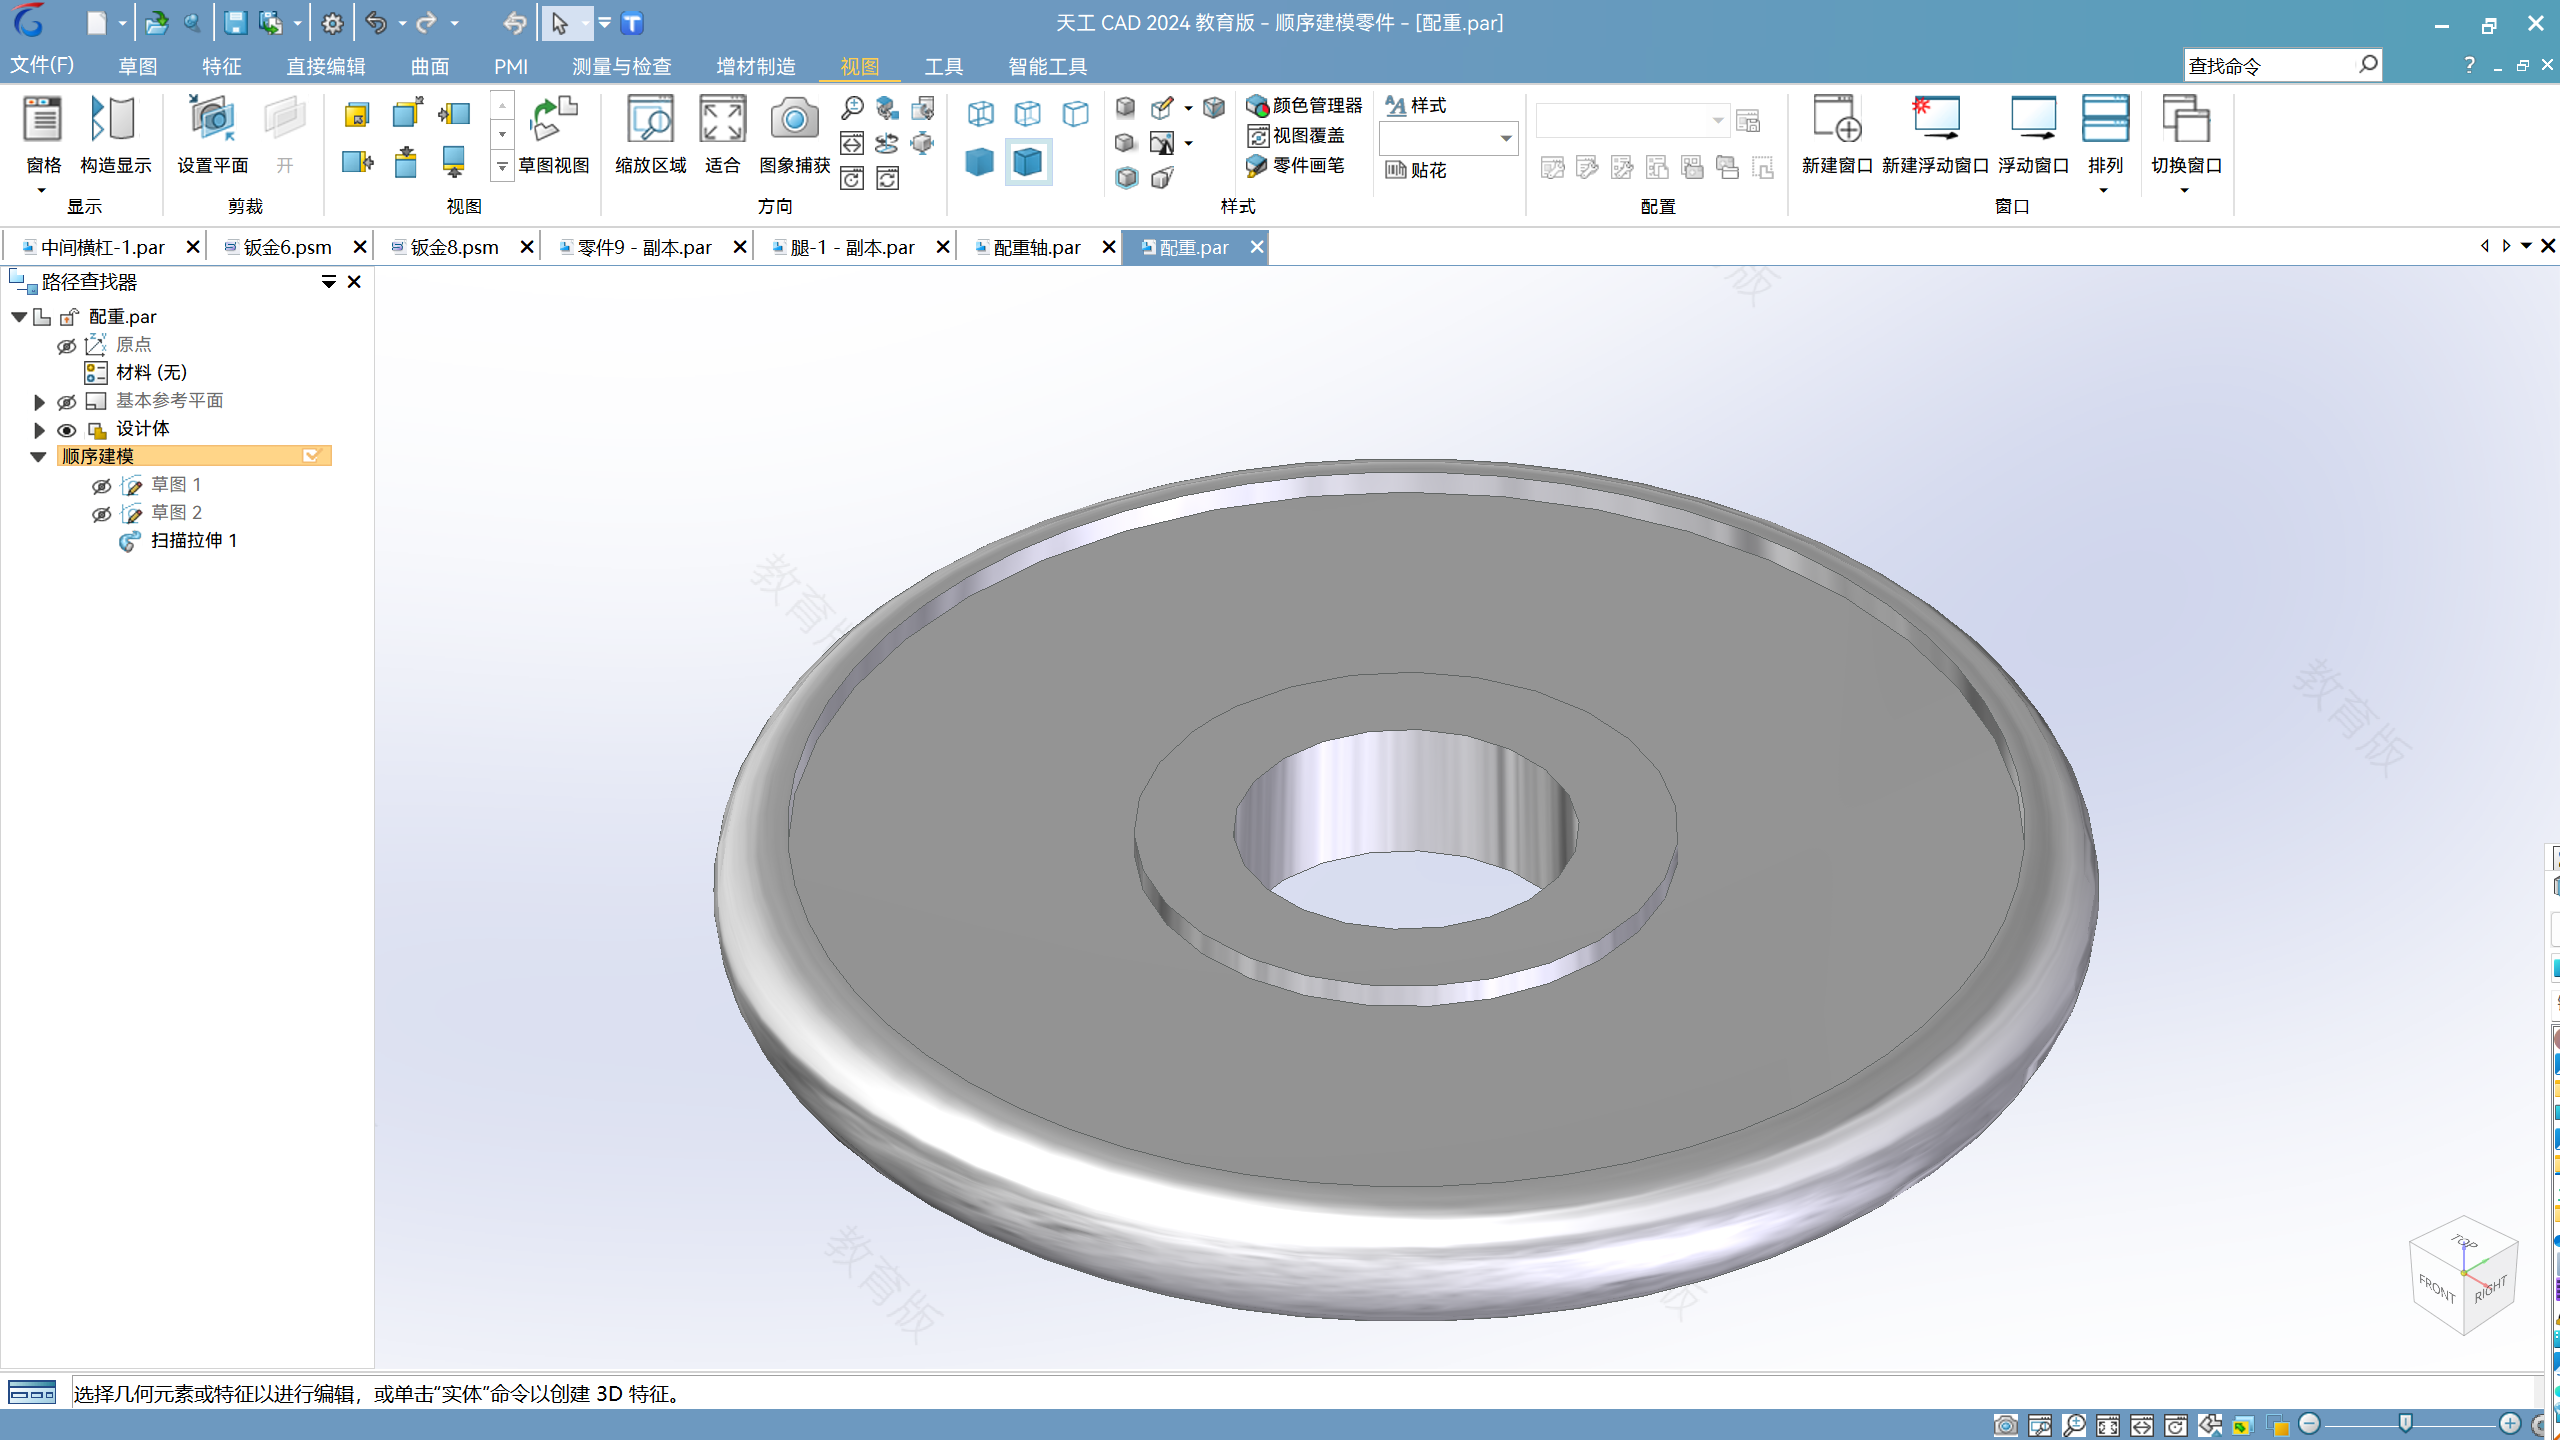Close the 配重.par document tab
The width and height of the screenshot is (2560, 1440).
coord(1257,247)
